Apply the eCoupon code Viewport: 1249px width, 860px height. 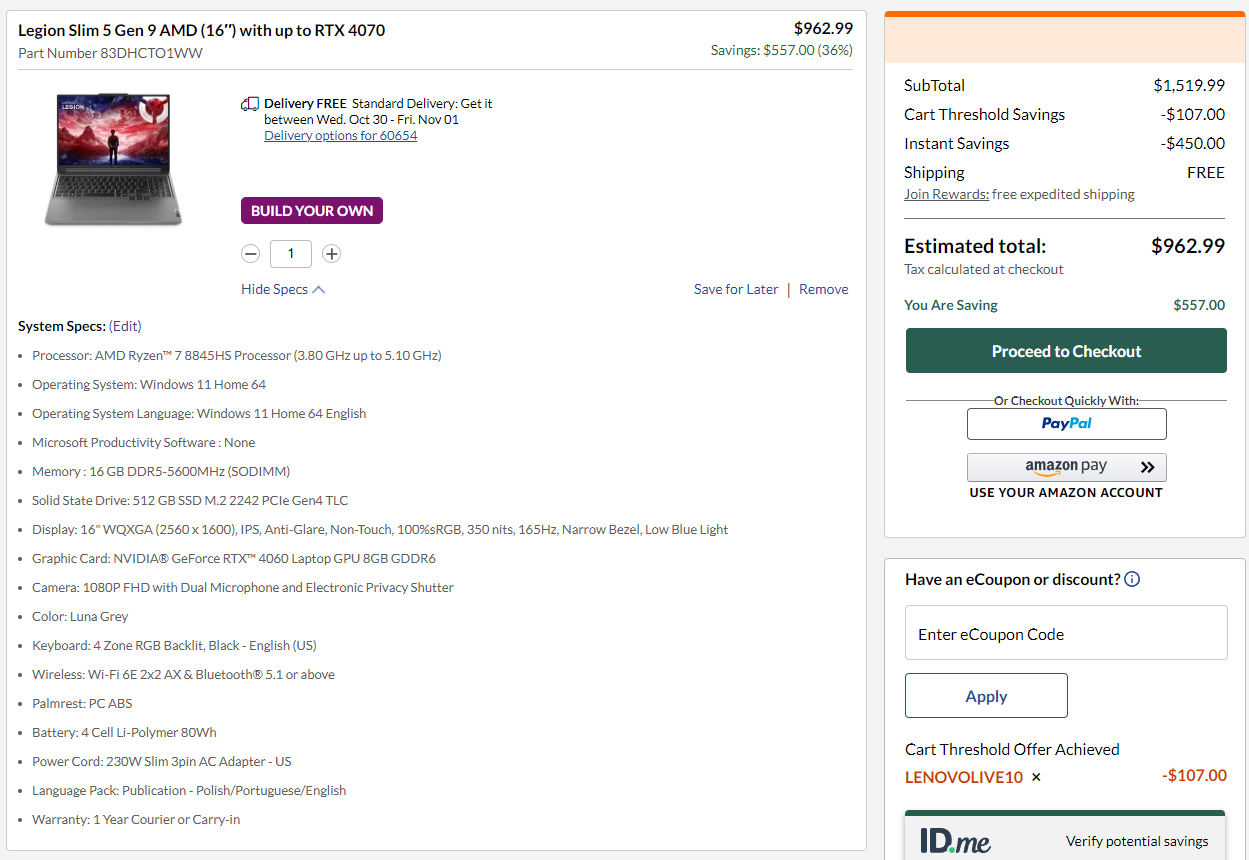[x=986, y=696]
